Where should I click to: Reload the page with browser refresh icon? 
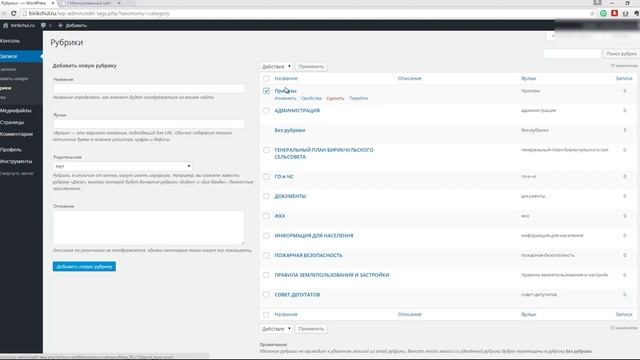[13, 13]
